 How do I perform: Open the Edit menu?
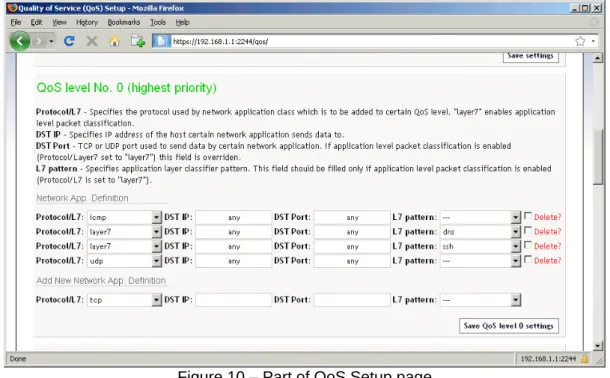[x=36, y=22]
